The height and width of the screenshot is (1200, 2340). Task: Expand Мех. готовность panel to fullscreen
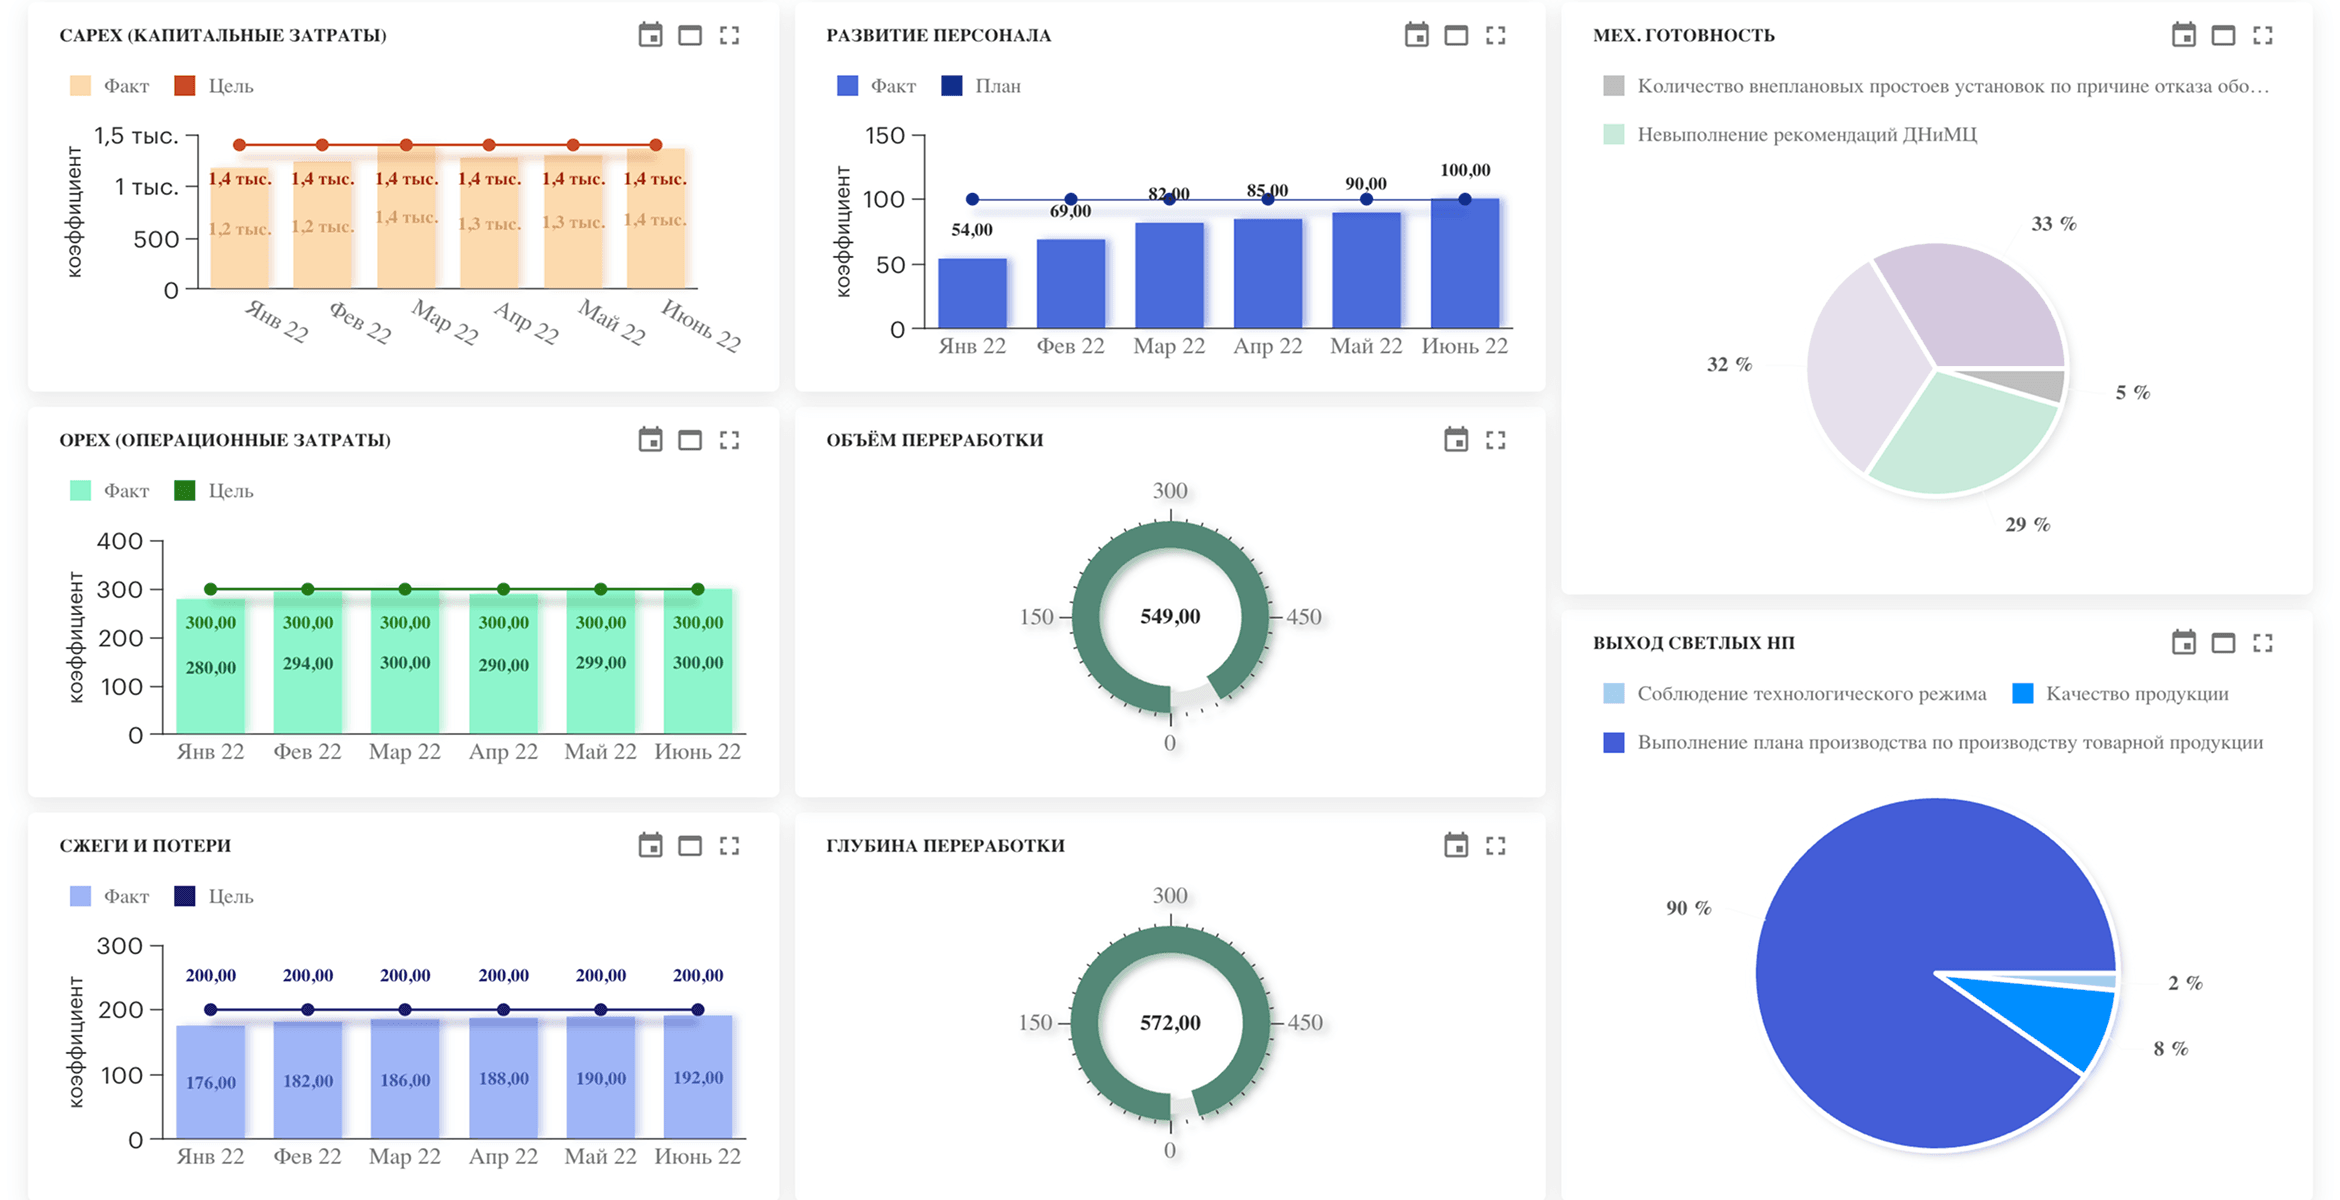click(x=2263, y=35)
